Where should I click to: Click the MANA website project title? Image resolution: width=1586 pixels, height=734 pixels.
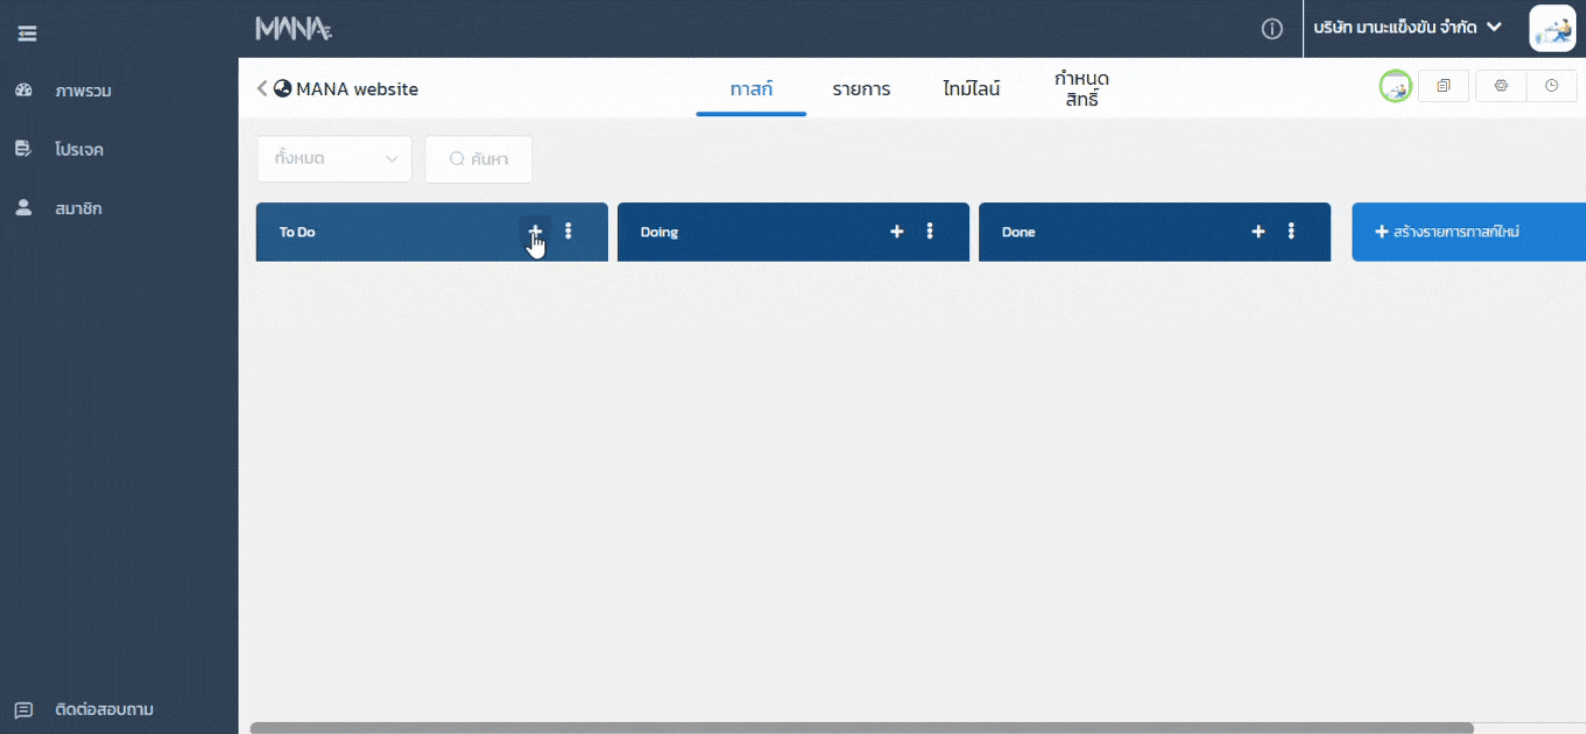(x=357, y=89)
